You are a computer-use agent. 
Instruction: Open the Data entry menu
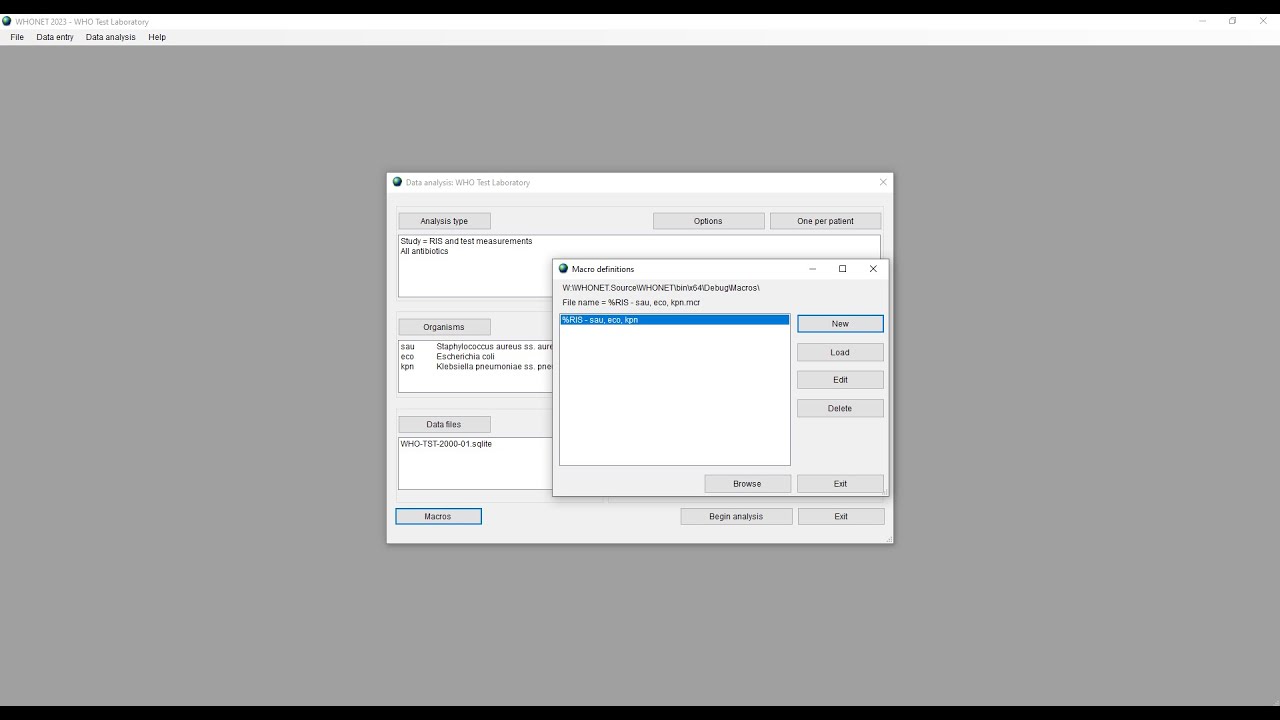[55, 37]
